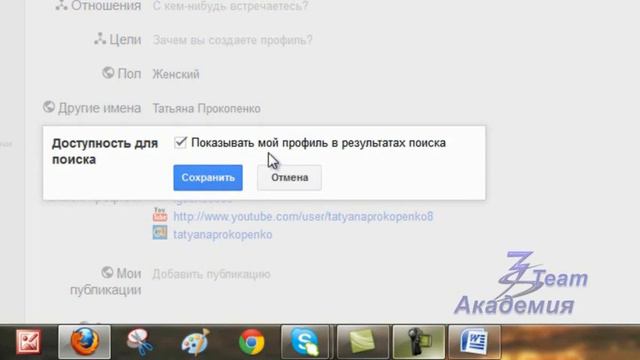The width and height of the screenshot is (640, 360).
Task: Open the red pen icon on taskbar
Action: 29,342
